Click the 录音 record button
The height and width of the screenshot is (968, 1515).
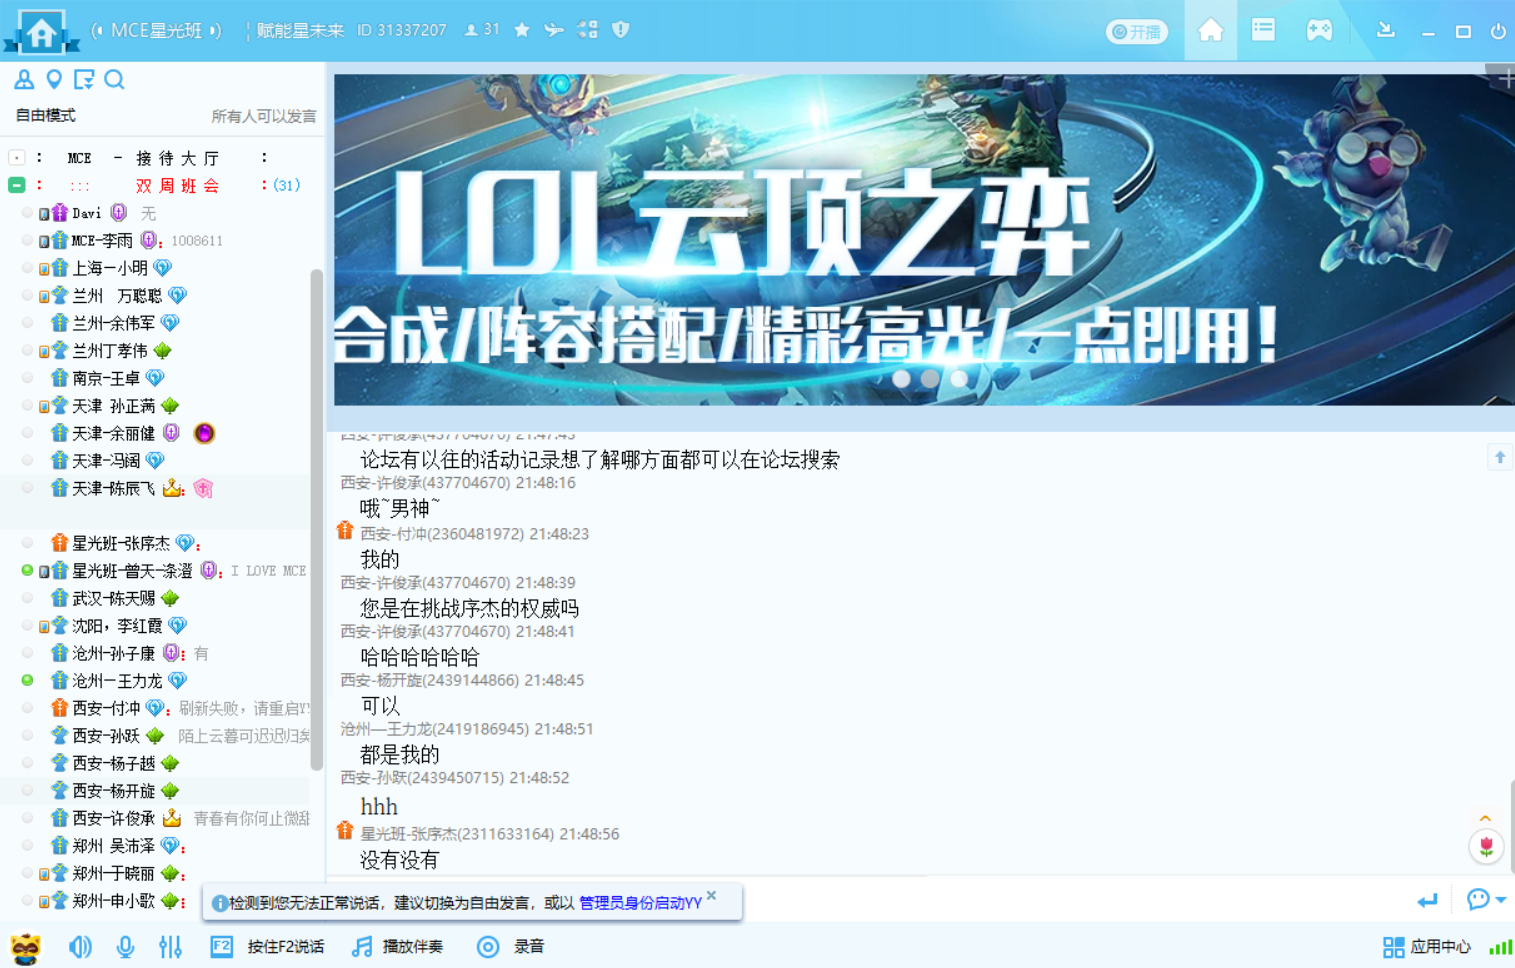(x=511, y=946)
